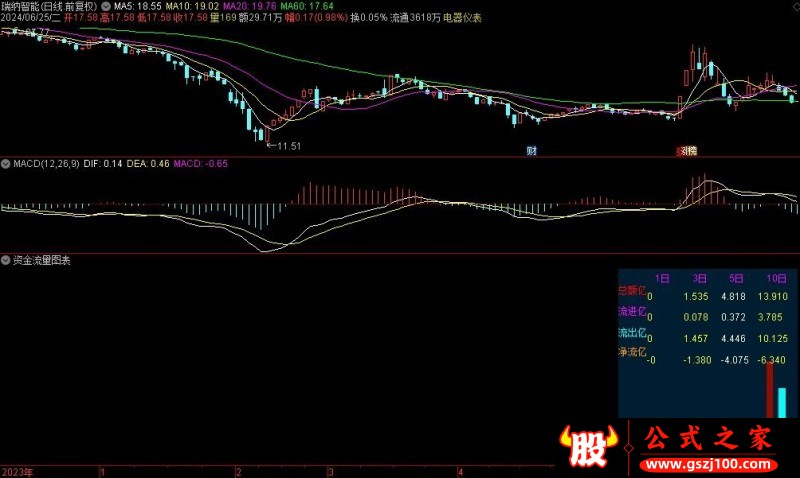Click the 10-day net flow -6.340
Screen dimensions: 800x478
(771, 360)
